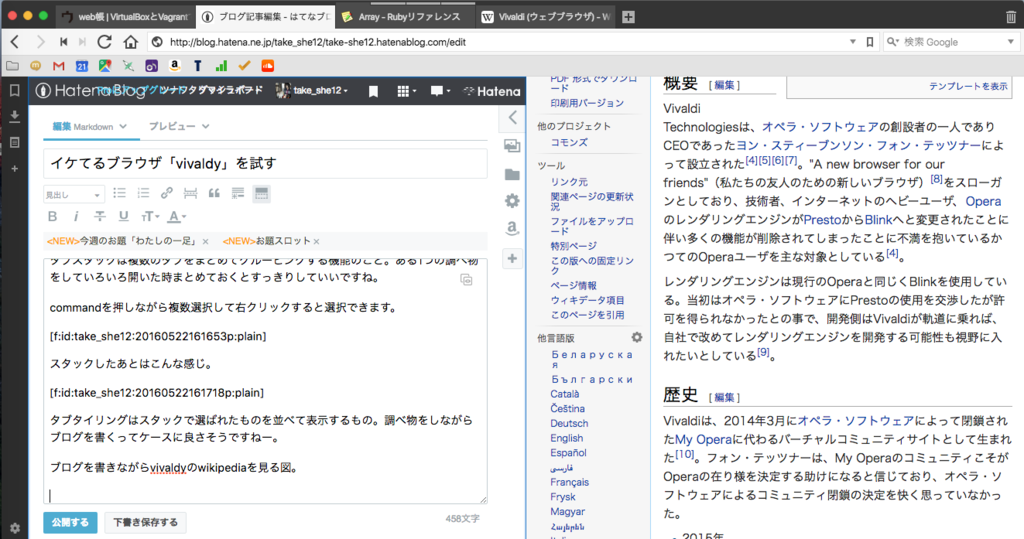Click the browser forward arrow
The height and width of the screenshot is (539, 1024).
click(40, 42)
